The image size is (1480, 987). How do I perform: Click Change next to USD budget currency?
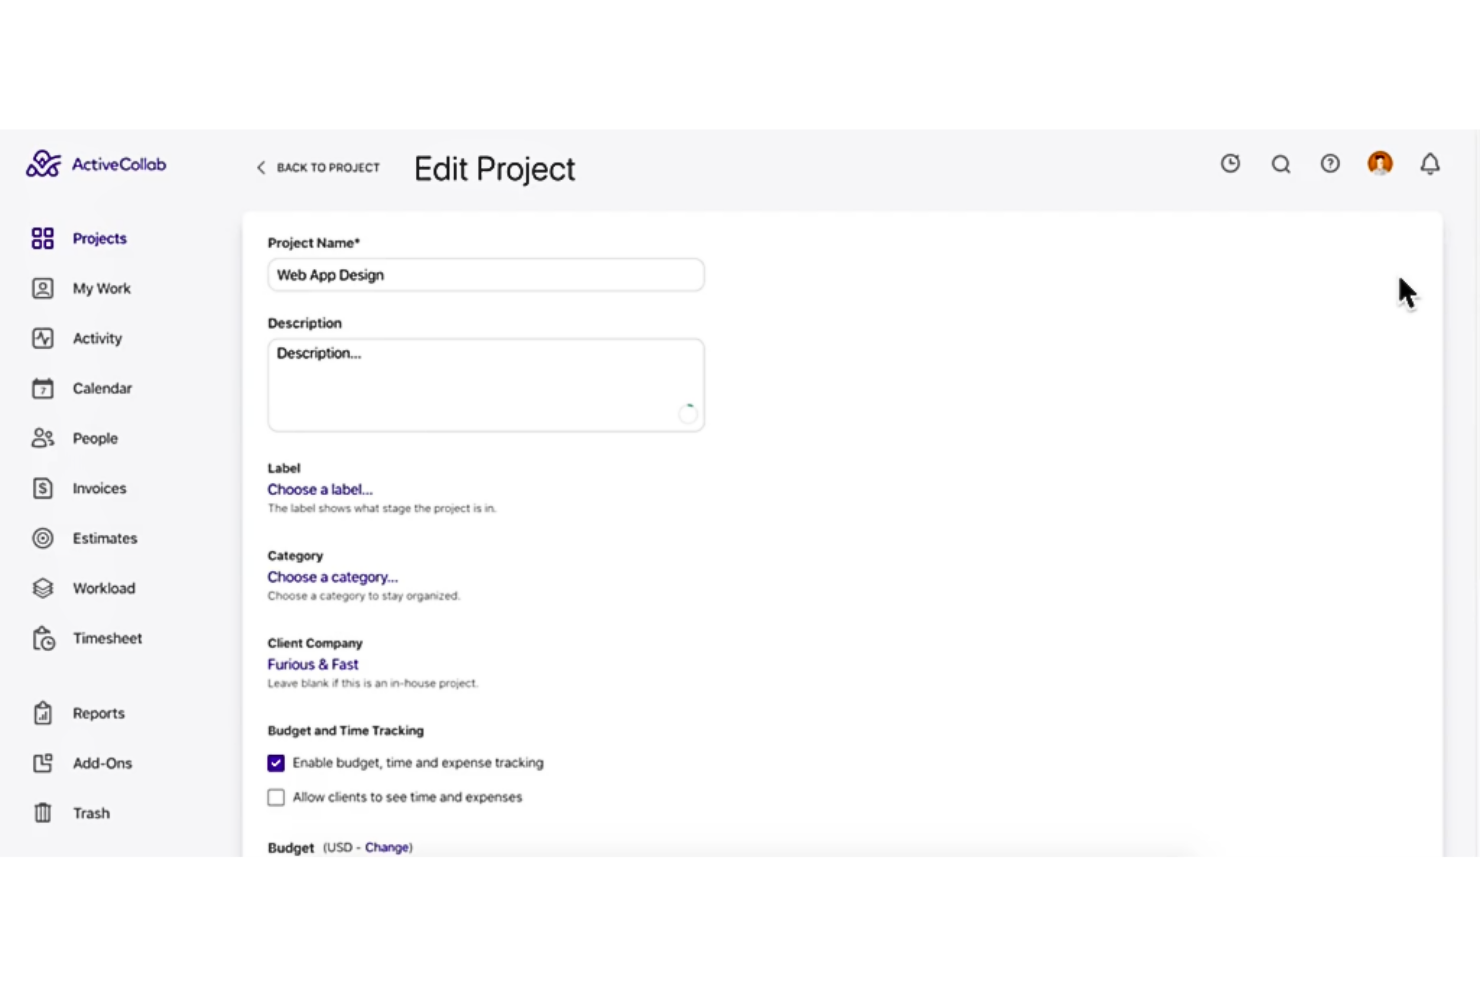[387, 847]
